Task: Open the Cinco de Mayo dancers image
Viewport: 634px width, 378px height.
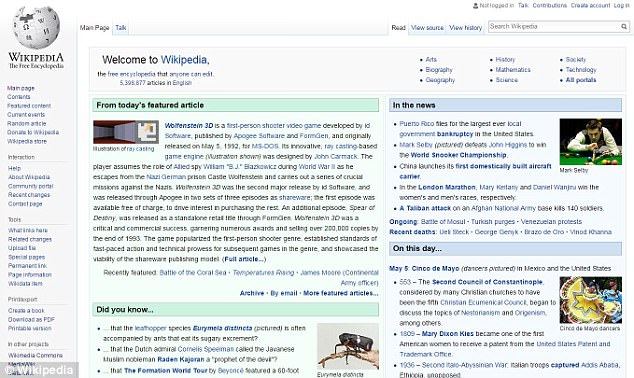Action: tap(591, 300)
